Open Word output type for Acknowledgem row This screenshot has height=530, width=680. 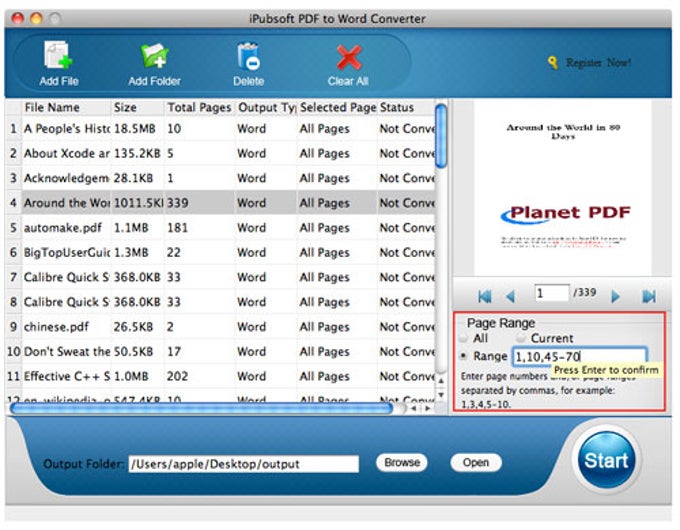coord(266,178)
